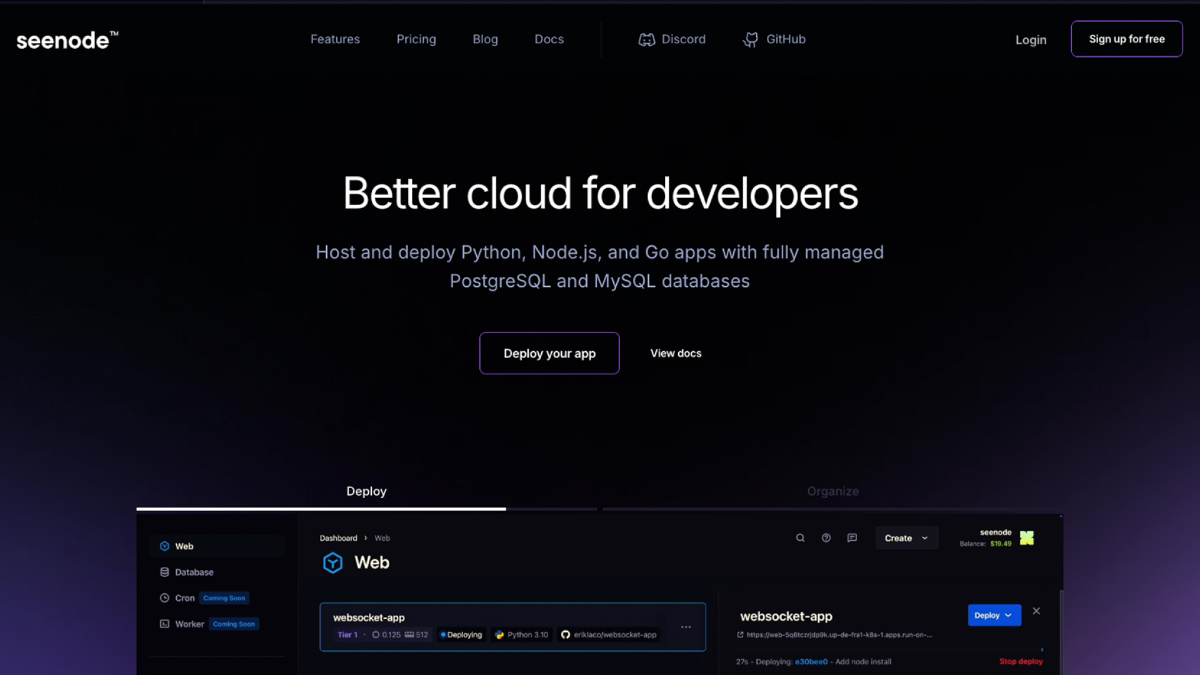Click the Stop deploy link
This screenshot has height=675, width=1200.
[x=1020, y=661]
